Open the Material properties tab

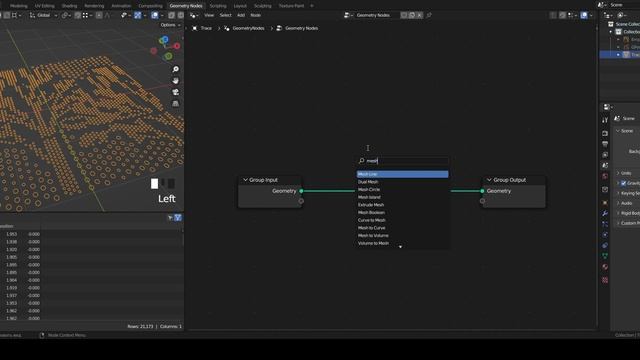[x=605, y=267]
